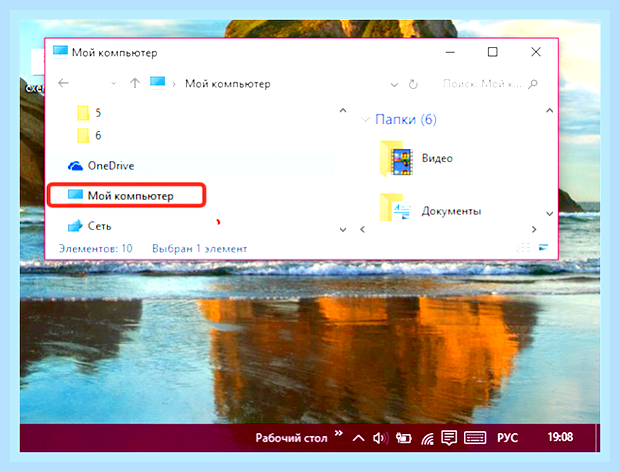Click the 'Видео' folder label
The height and width of the screenshot is (472, 620).
click(437, 158)
